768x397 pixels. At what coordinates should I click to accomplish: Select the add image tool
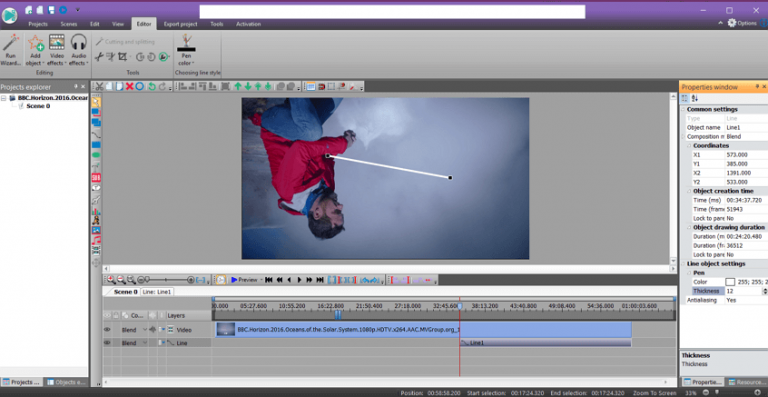click(96, 230)
